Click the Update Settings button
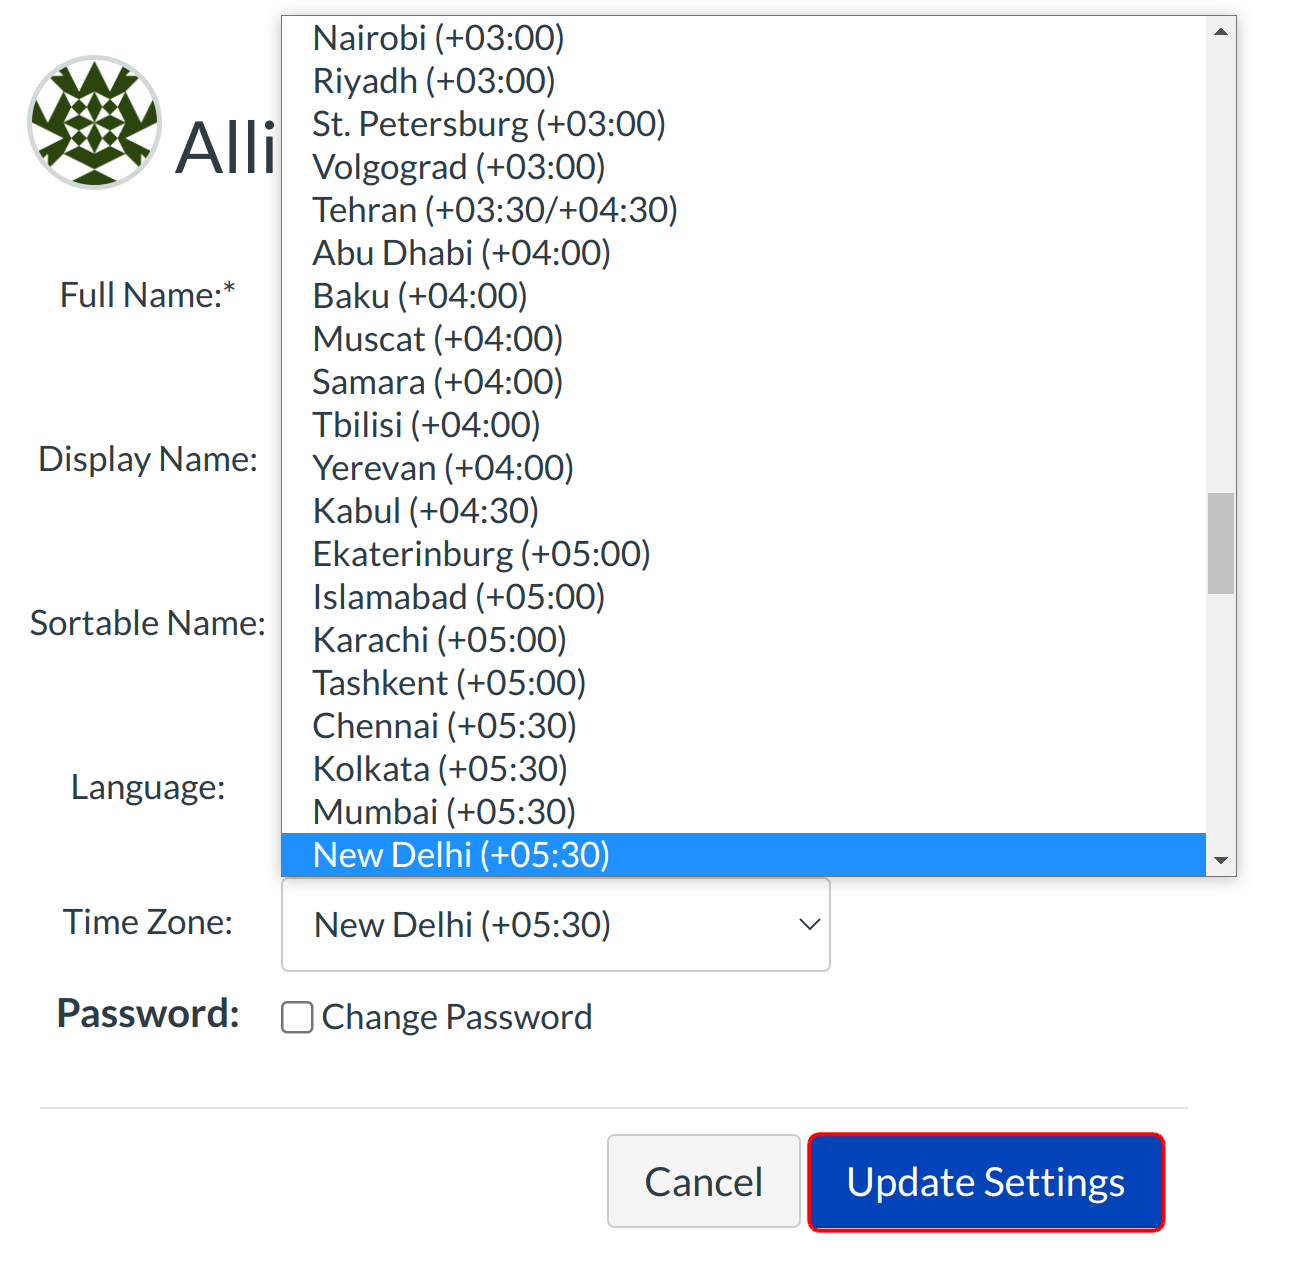 [x=985, y=1181]
